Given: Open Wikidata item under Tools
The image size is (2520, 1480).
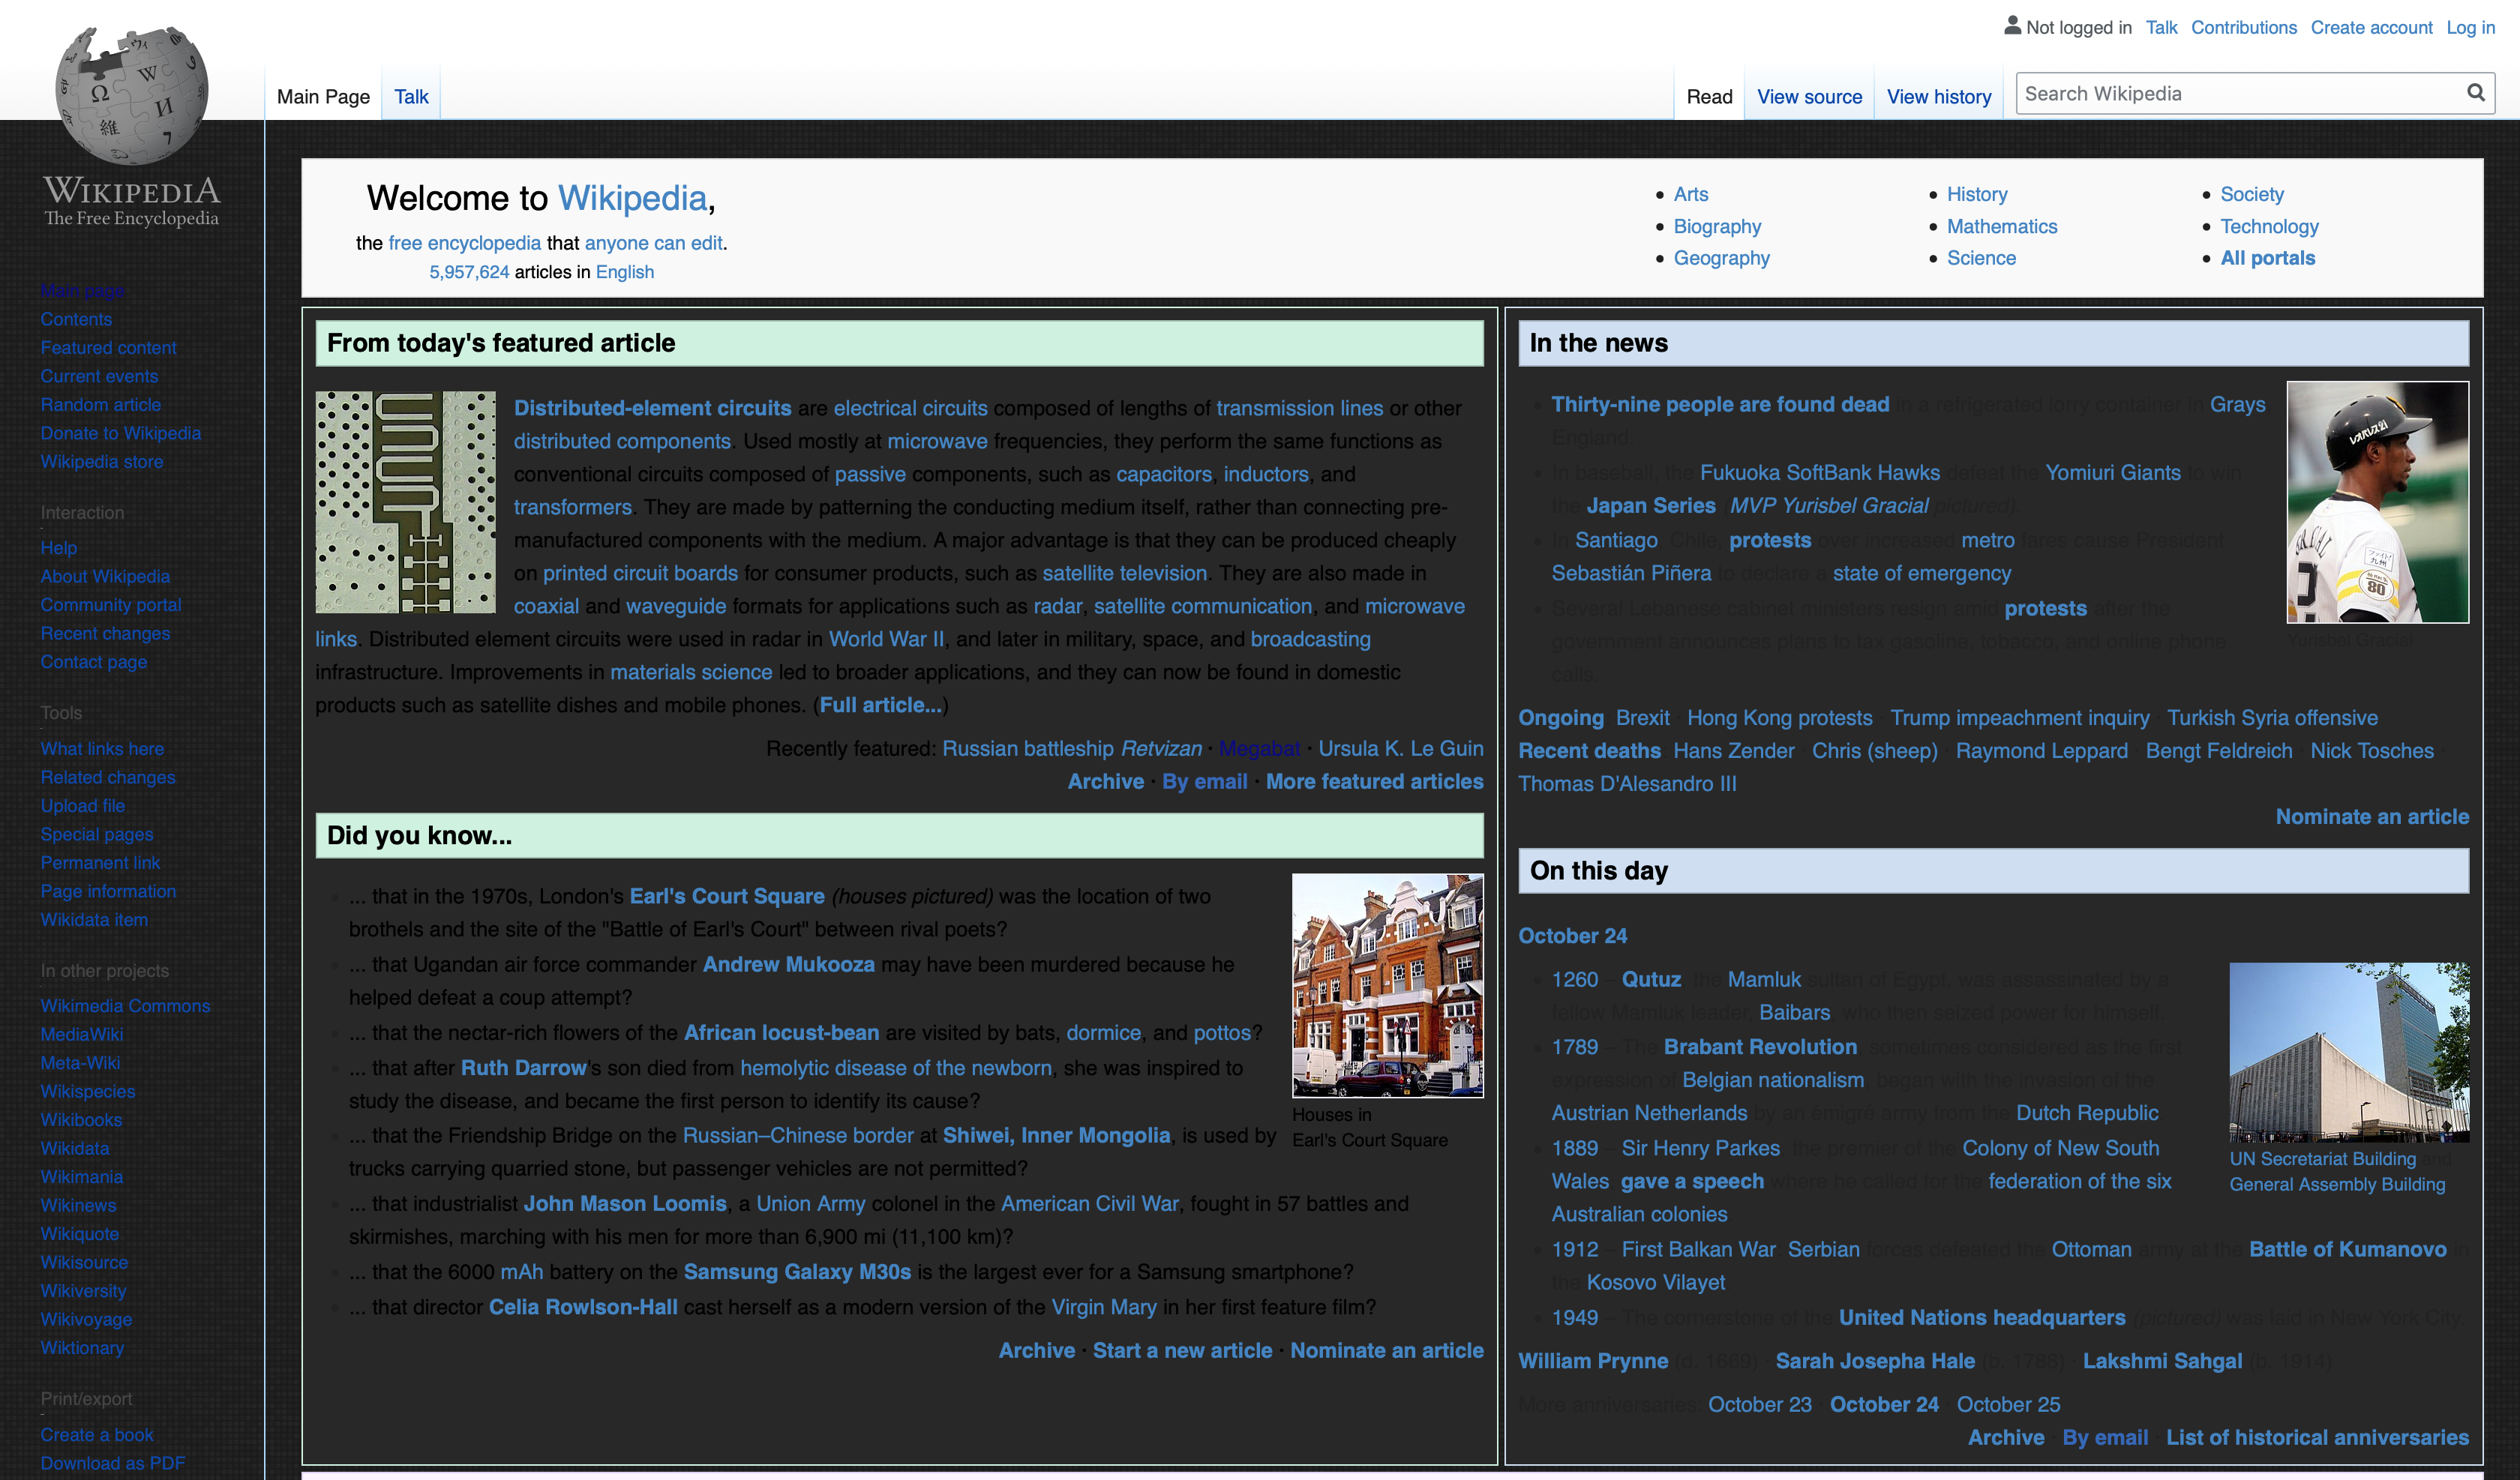Looking at the screenshot, I should [x=94, y=919].
